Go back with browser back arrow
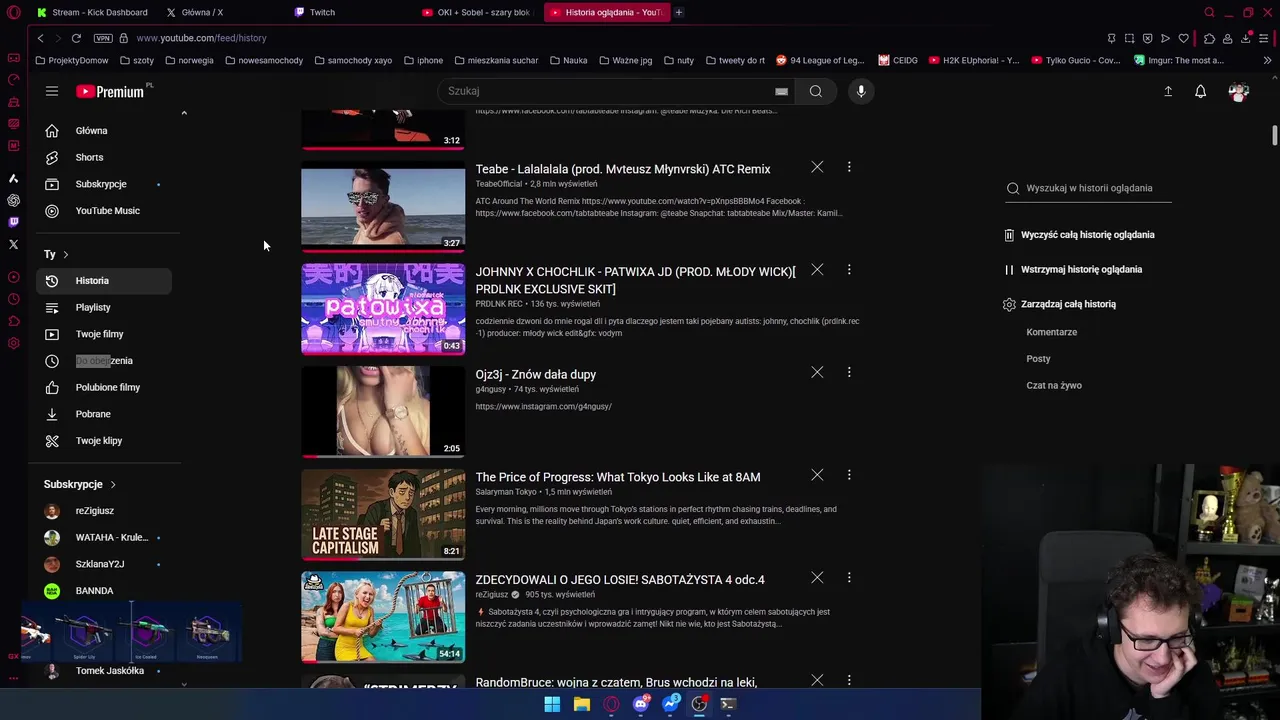The image size is (1280, 720). click(x=40, y=38)
